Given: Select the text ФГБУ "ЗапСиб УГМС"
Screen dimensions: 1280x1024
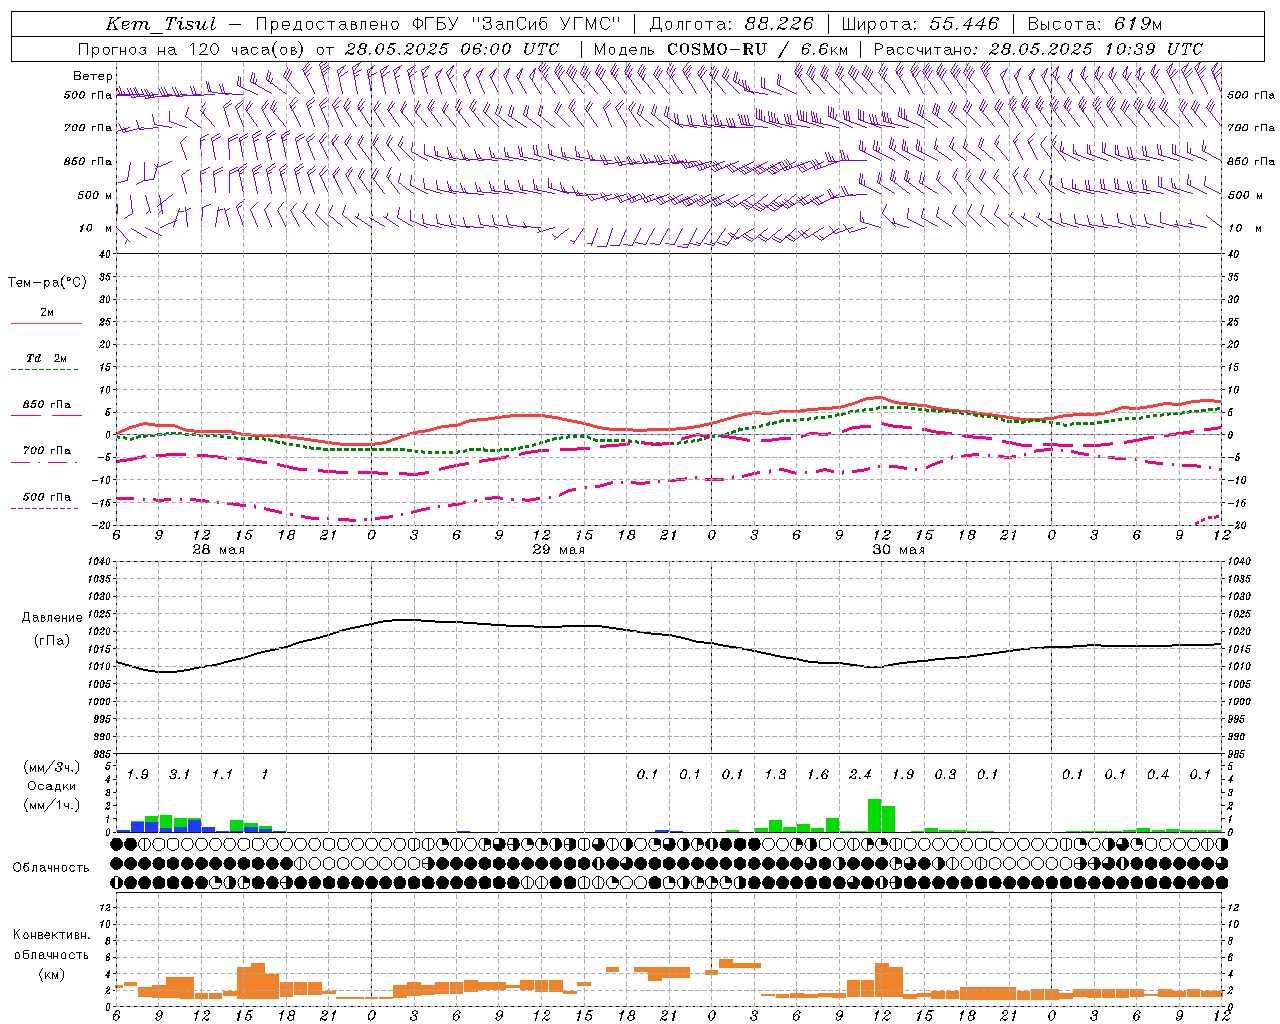Looking at the screenshot, I should coord(515,24).
